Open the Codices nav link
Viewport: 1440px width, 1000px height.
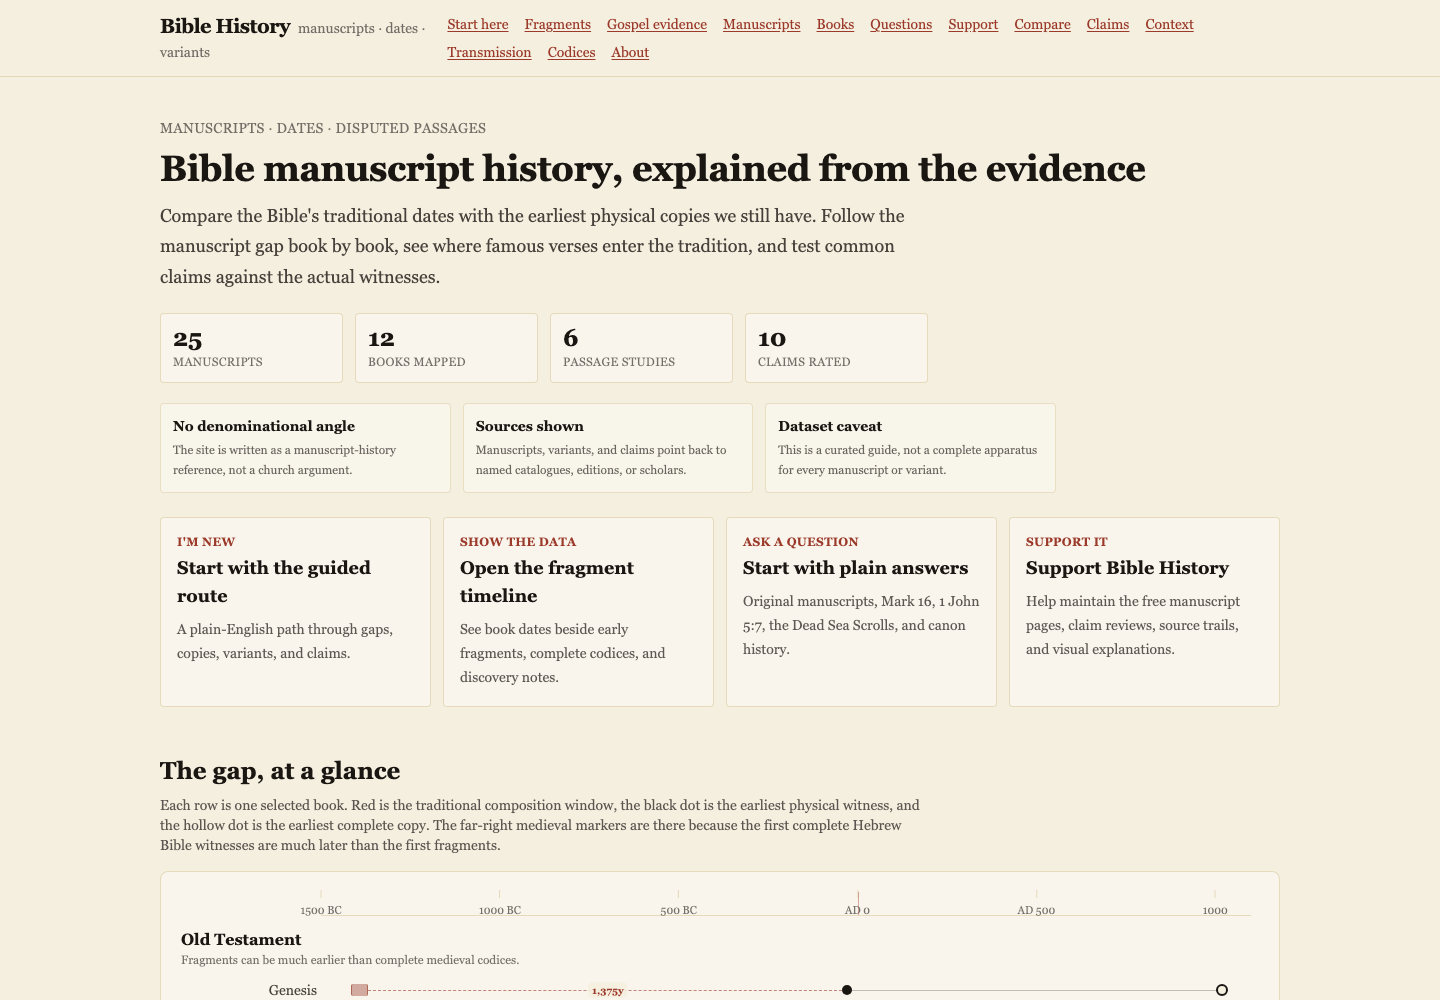571,52
